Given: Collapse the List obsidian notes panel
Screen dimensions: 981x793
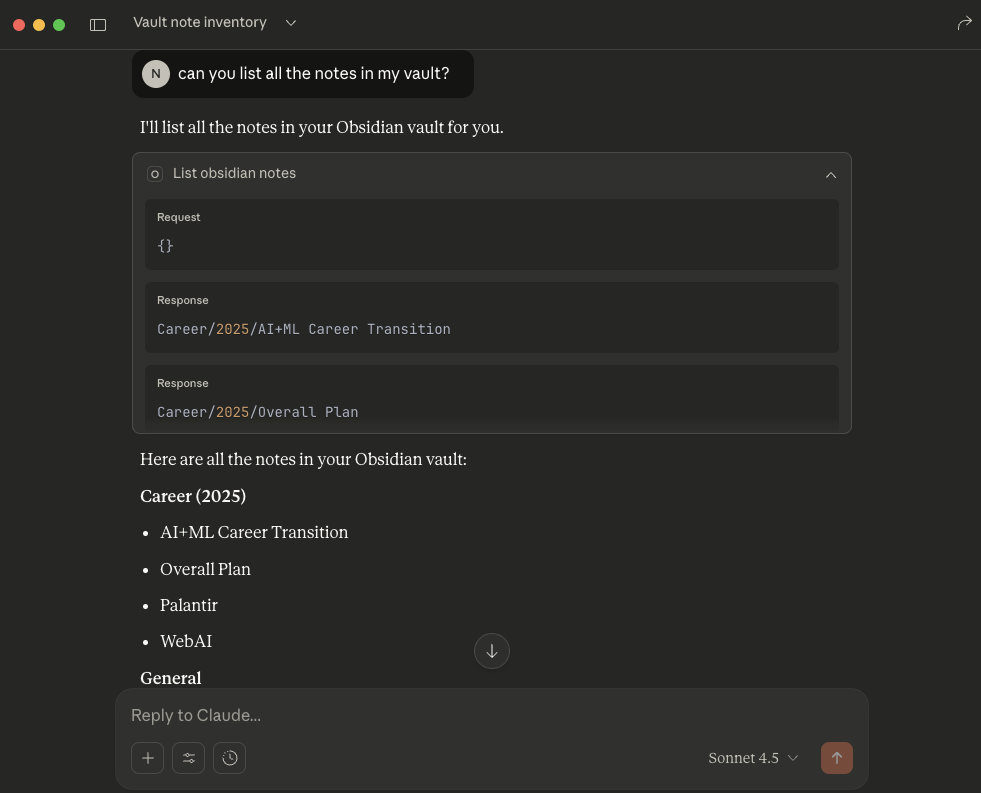Looking at the screenshot, I should [830, 174].
